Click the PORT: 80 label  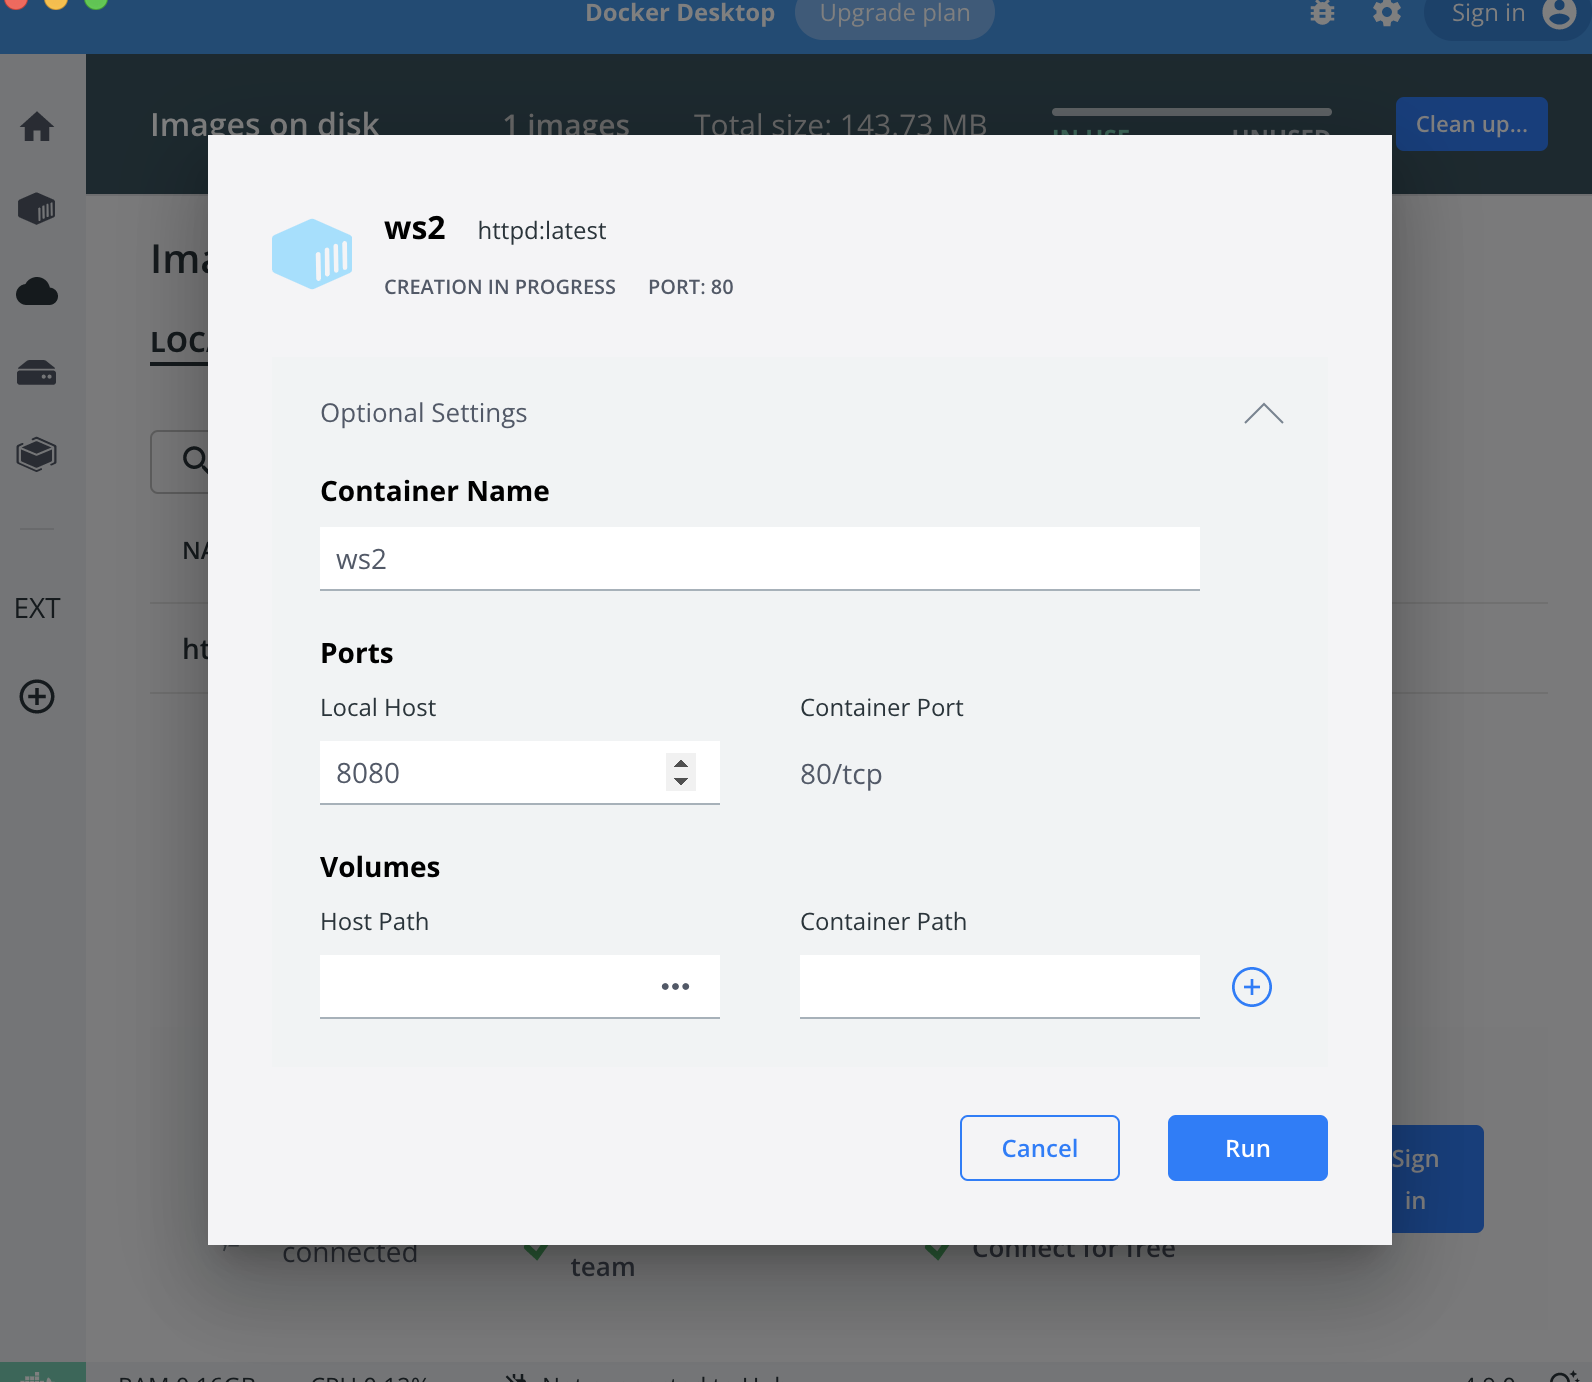691,287
